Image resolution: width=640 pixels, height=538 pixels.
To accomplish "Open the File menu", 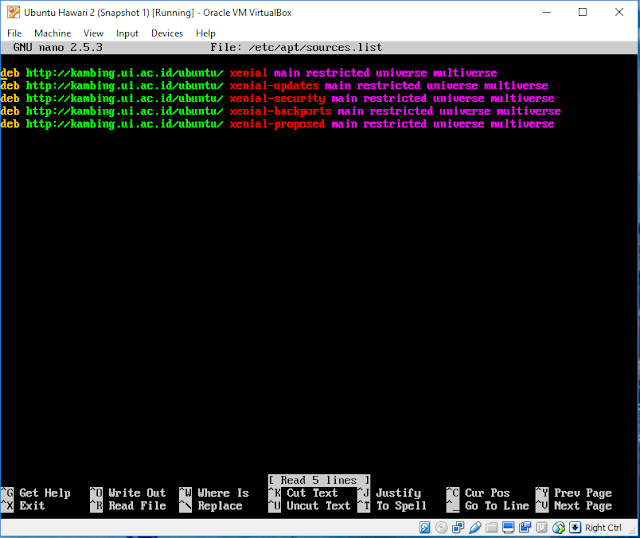I will (x=14, y=33).
